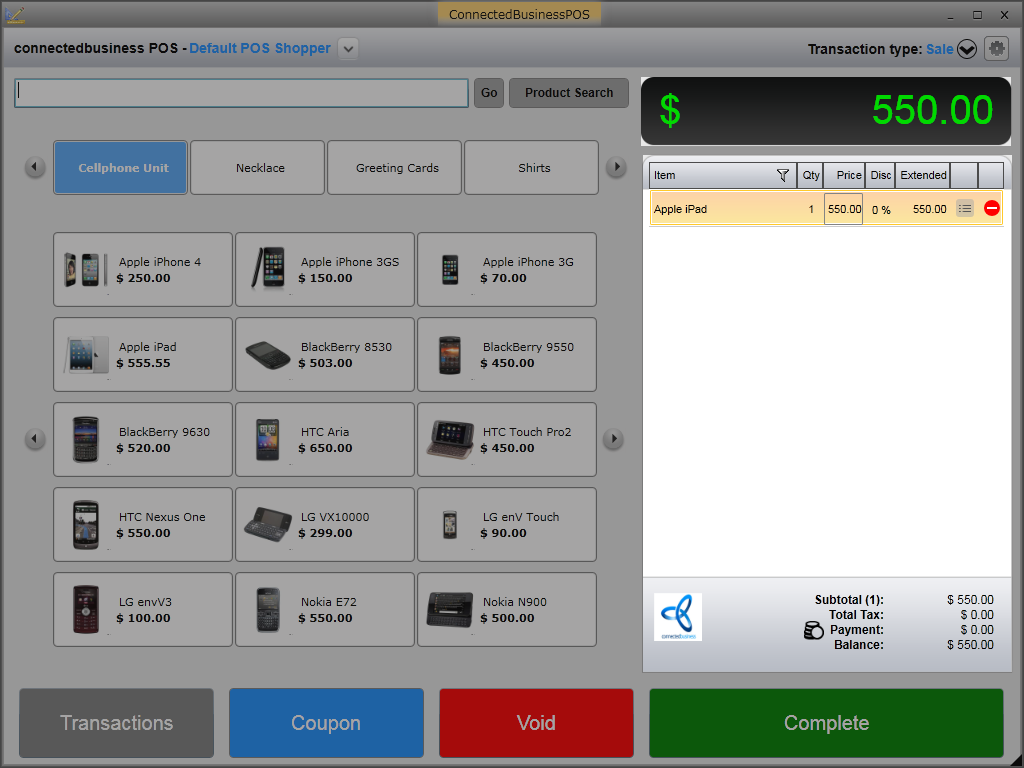Expand the Default POS Shopper dropdown
Screen dimensions: 1024x768
348,48
